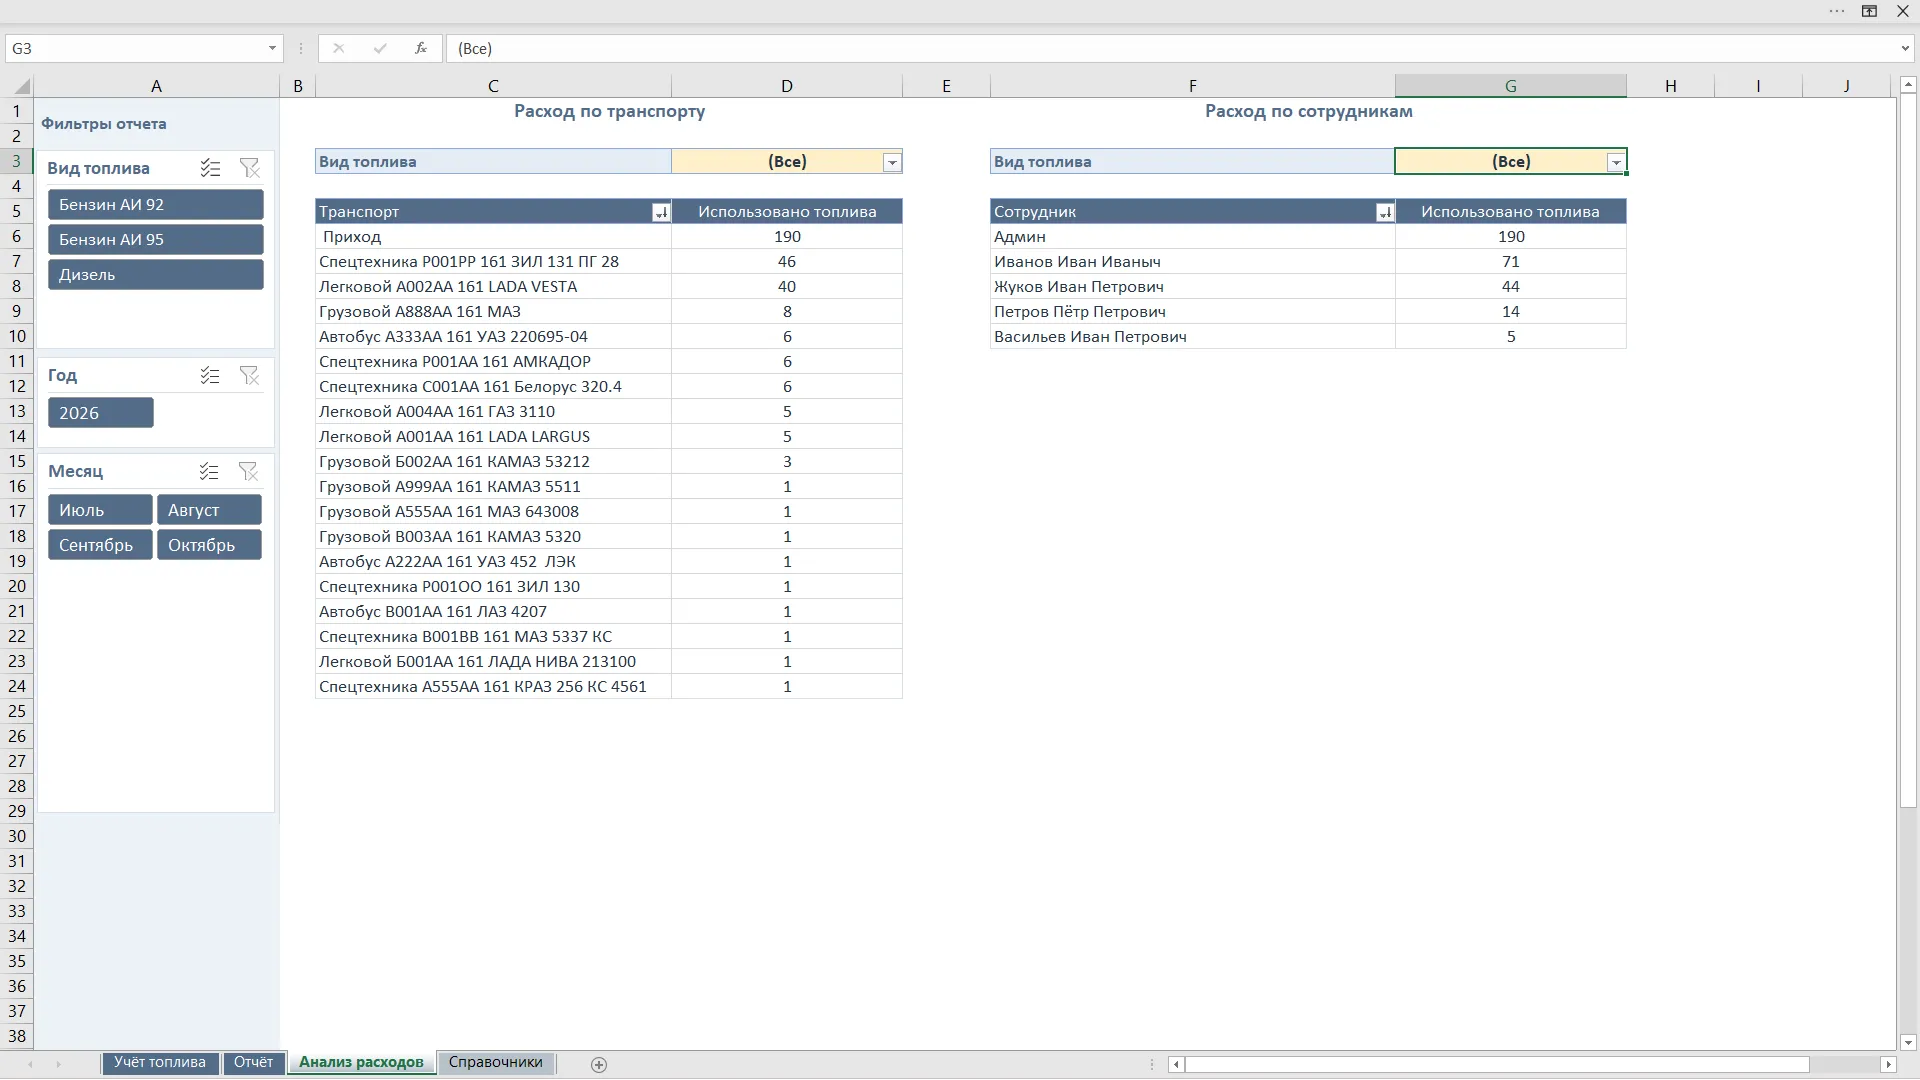This screenshot has height=1080, width=1920.
Task: Select cell Иванов Иван Иваныч
Action: click(1192, 262)
